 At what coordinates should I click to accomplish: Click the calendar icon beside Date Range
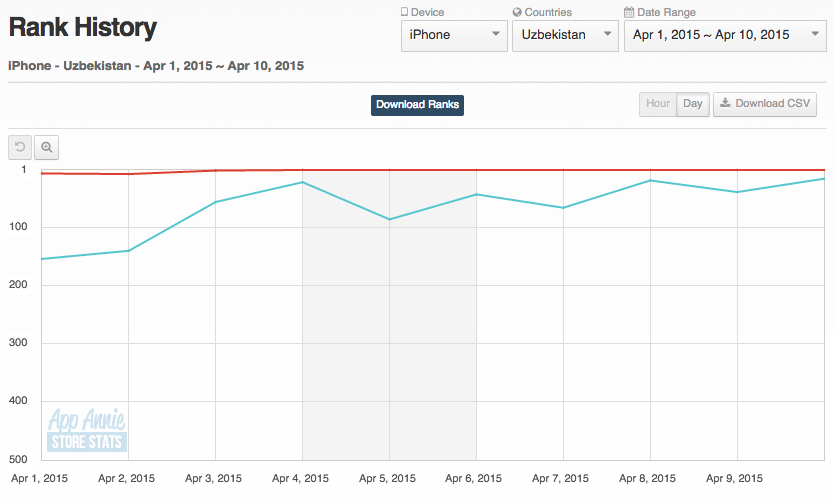(628, 13)
